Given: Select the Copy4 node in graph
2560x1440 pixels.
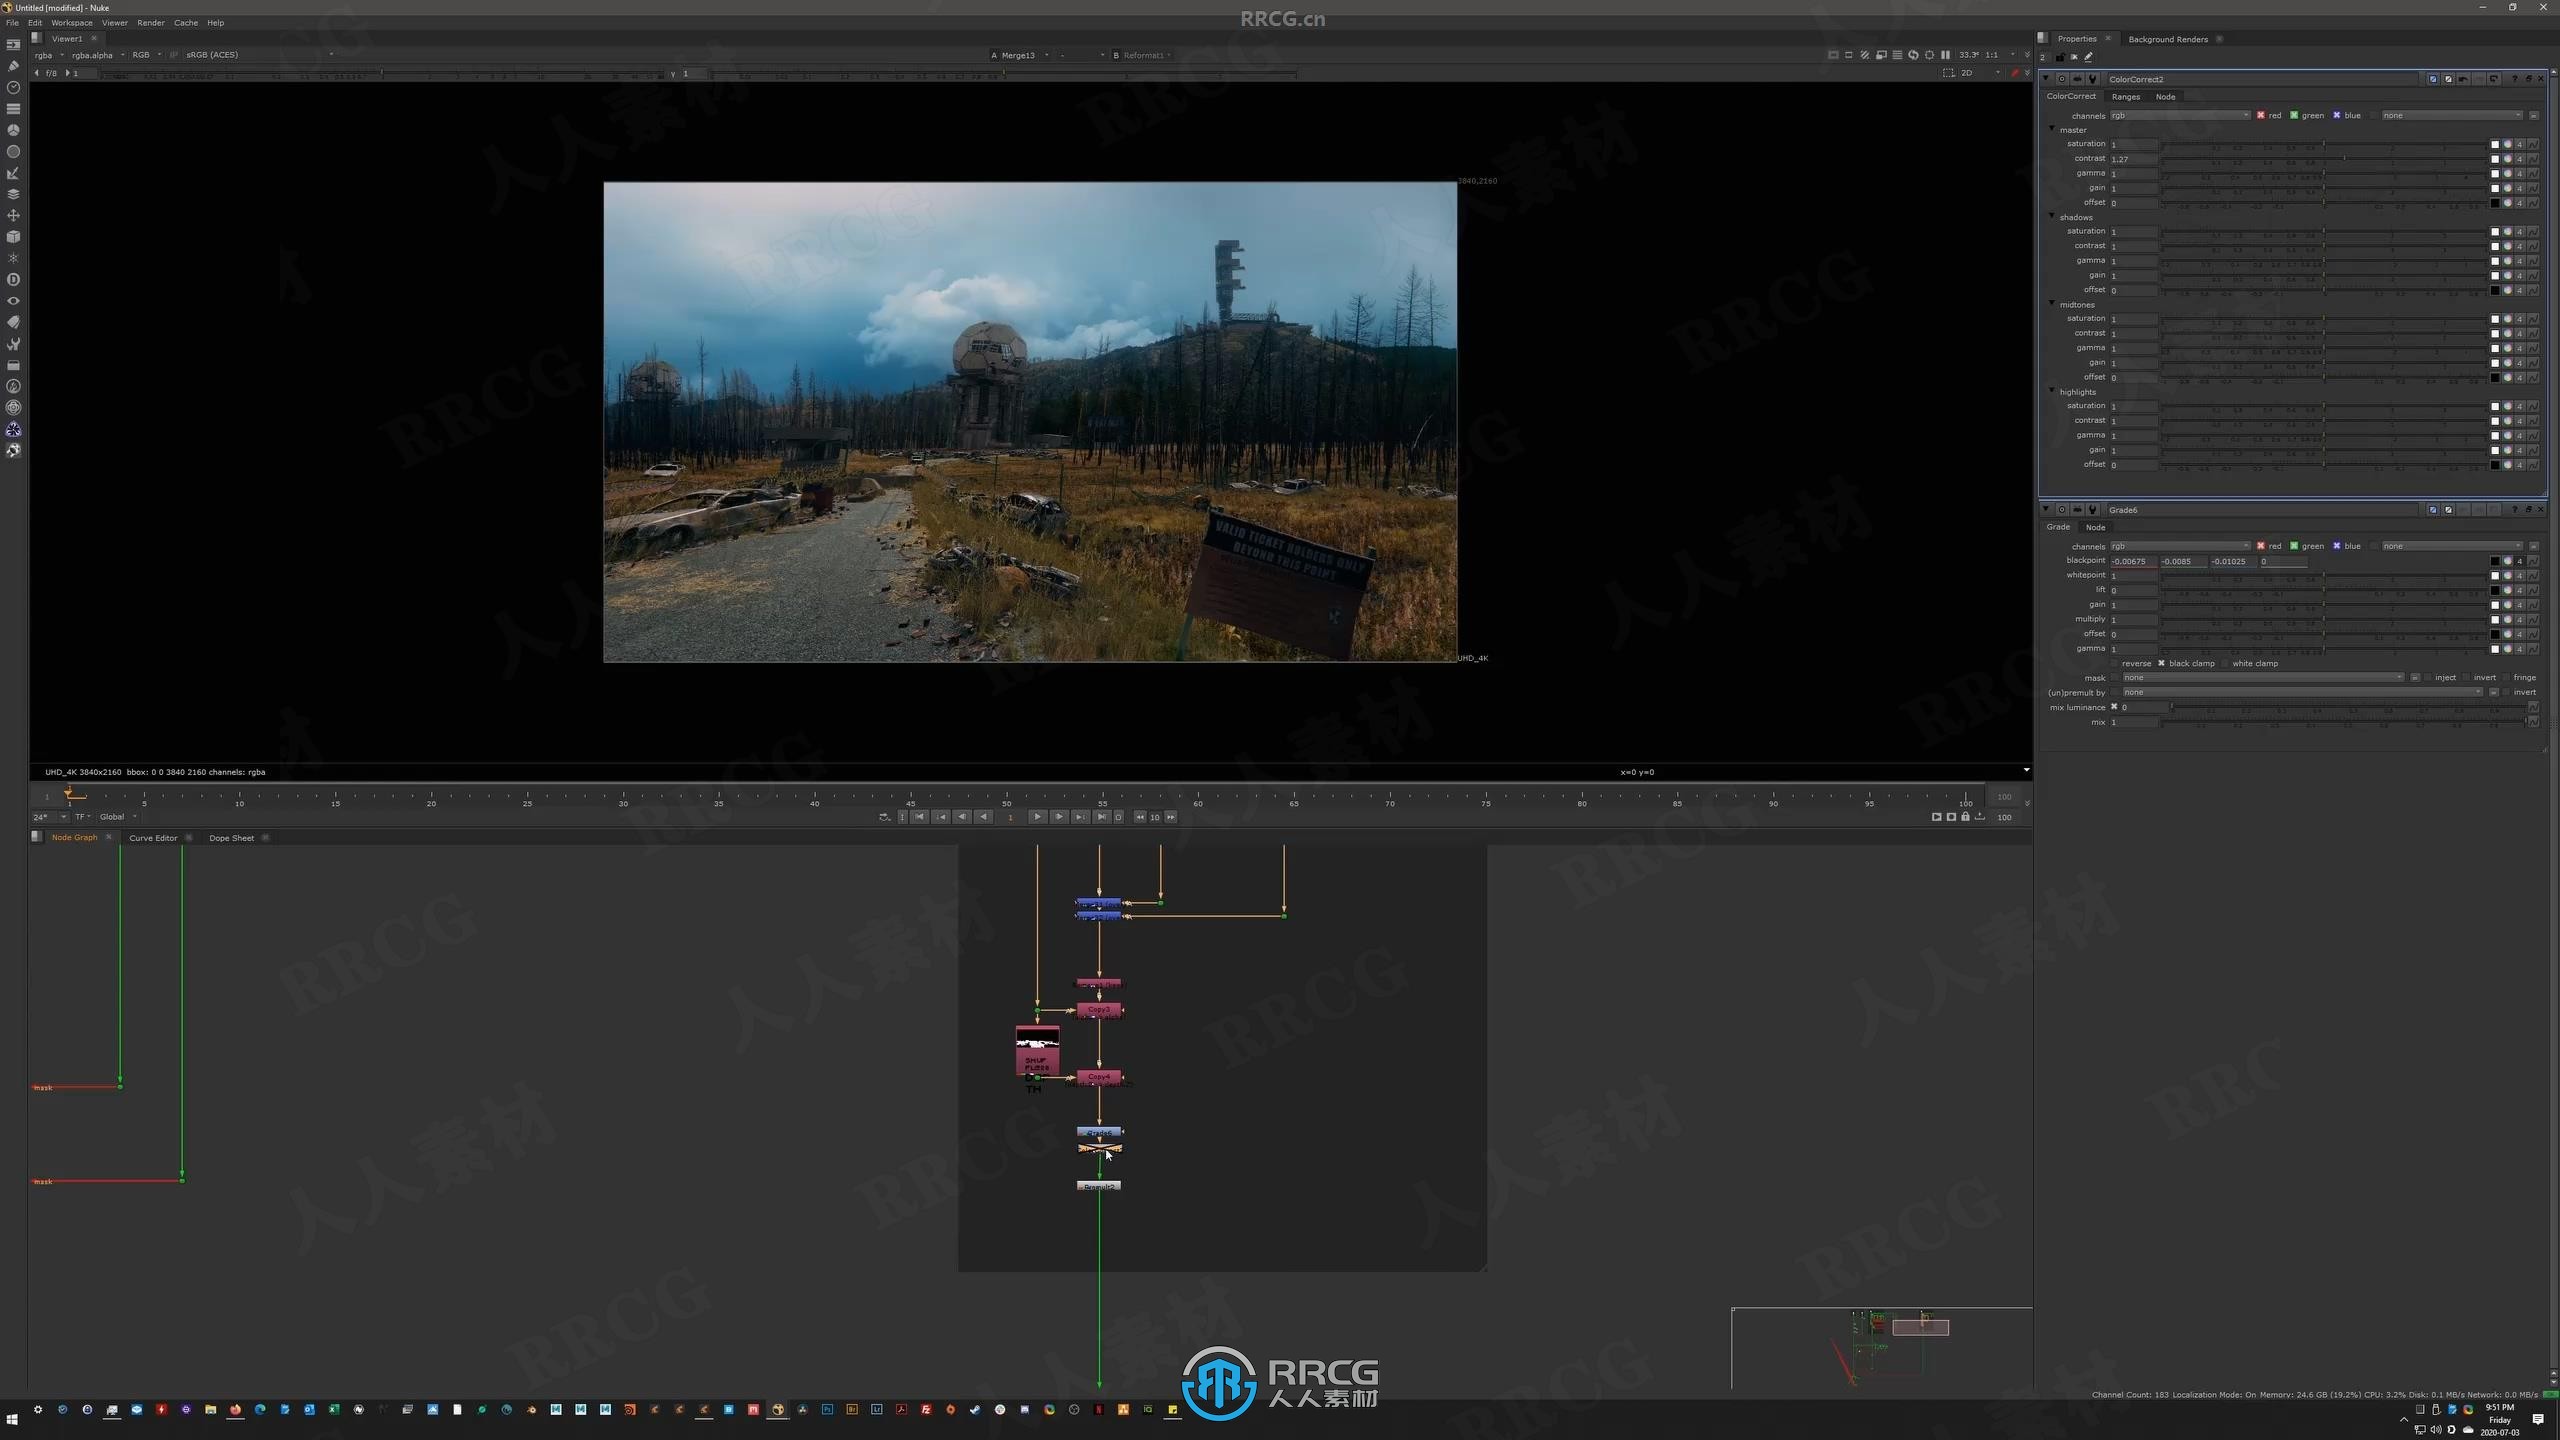Looking at the screenshot, I should pos(1099,1078).
